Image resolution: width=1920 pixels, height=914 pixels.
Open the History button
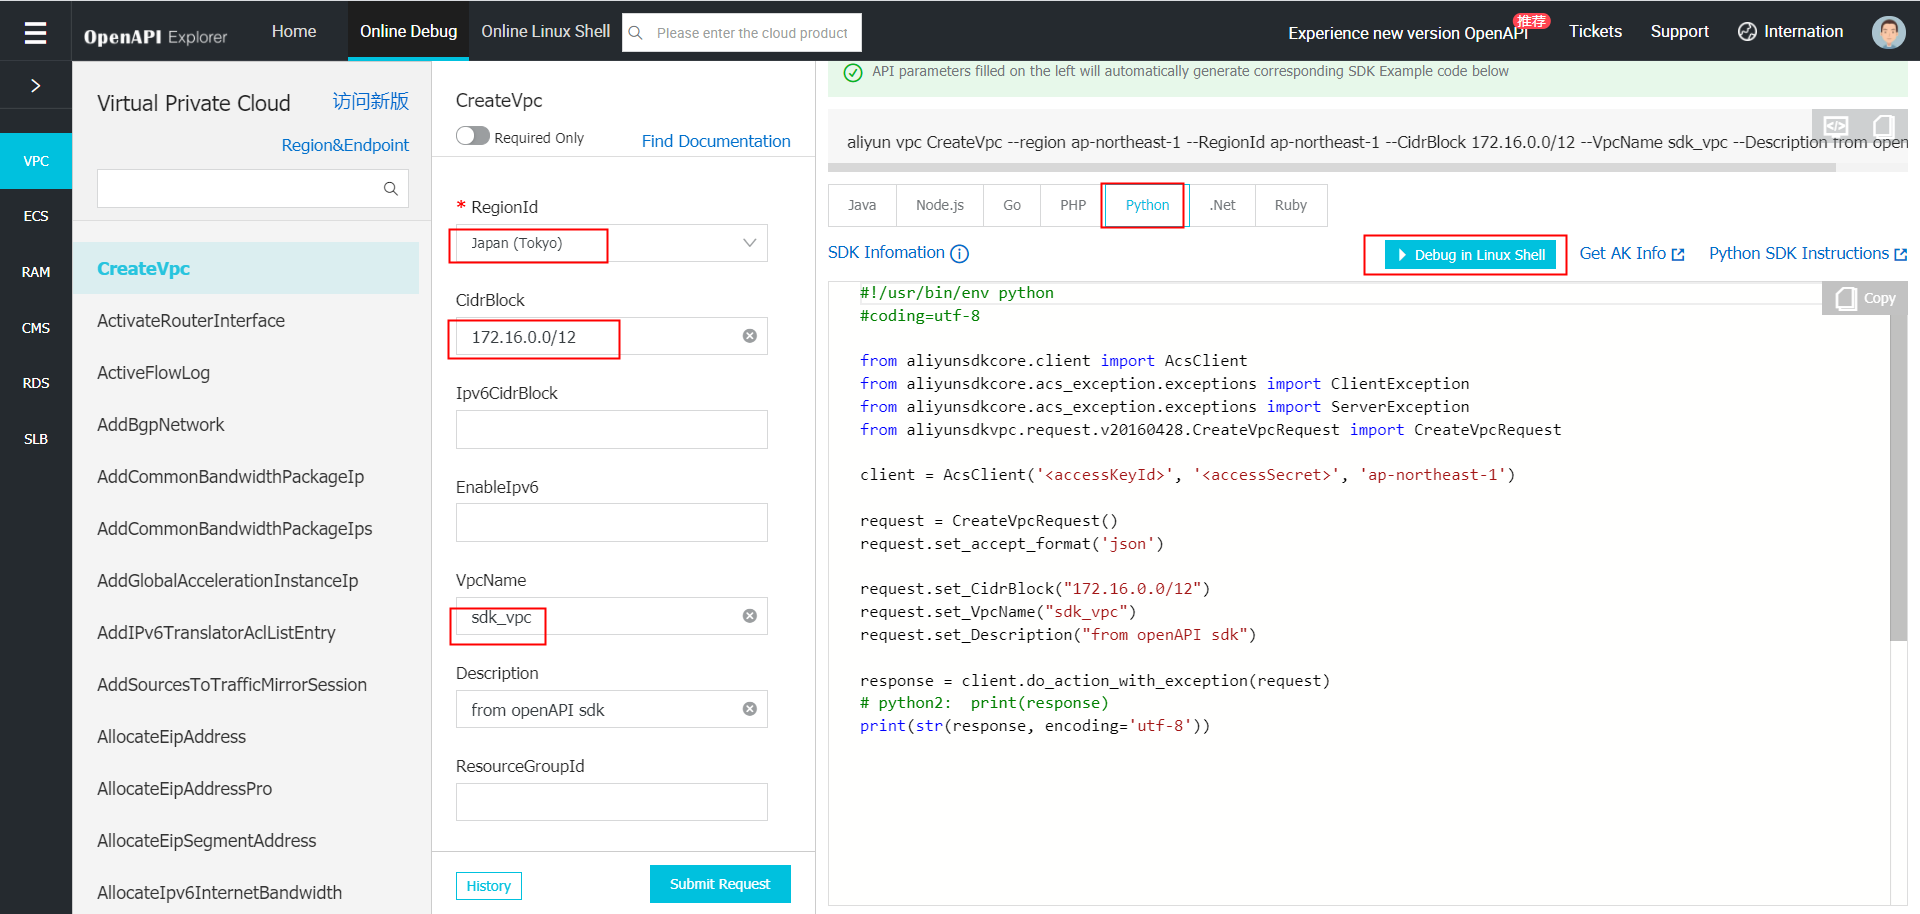coord(488,886)
